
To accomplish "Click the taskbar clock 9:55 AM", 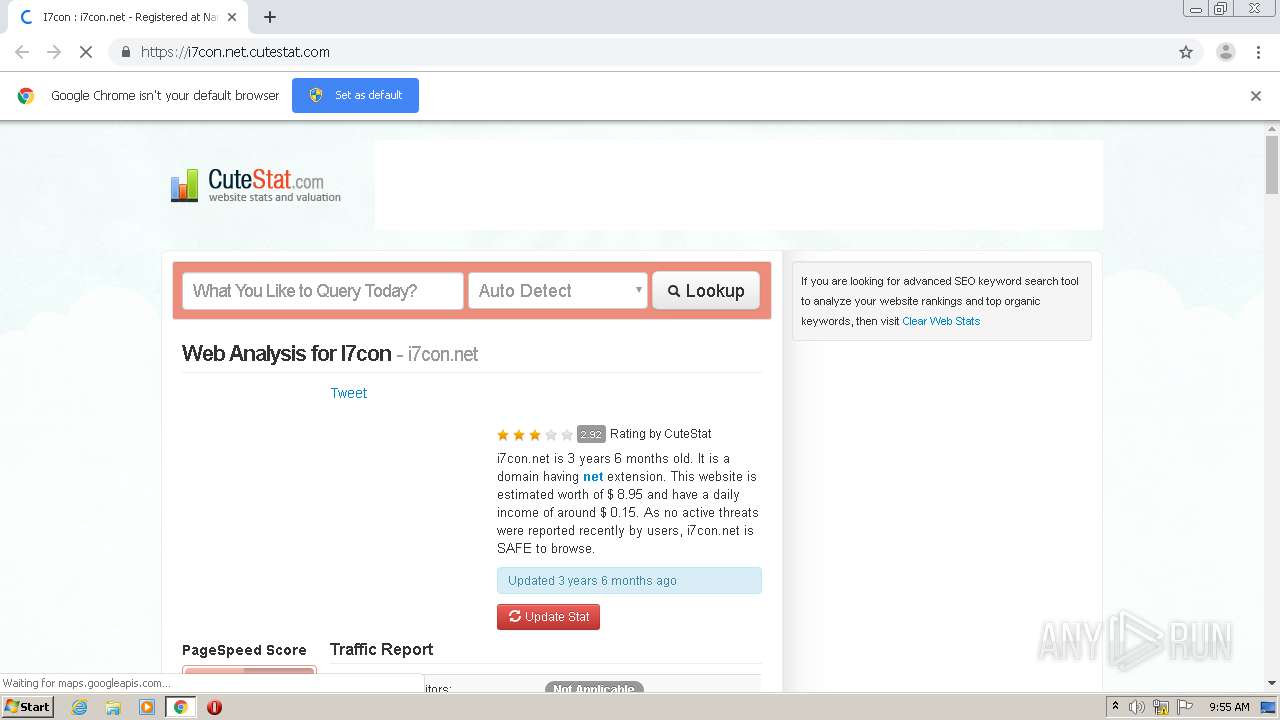I will click(1229, 707).
